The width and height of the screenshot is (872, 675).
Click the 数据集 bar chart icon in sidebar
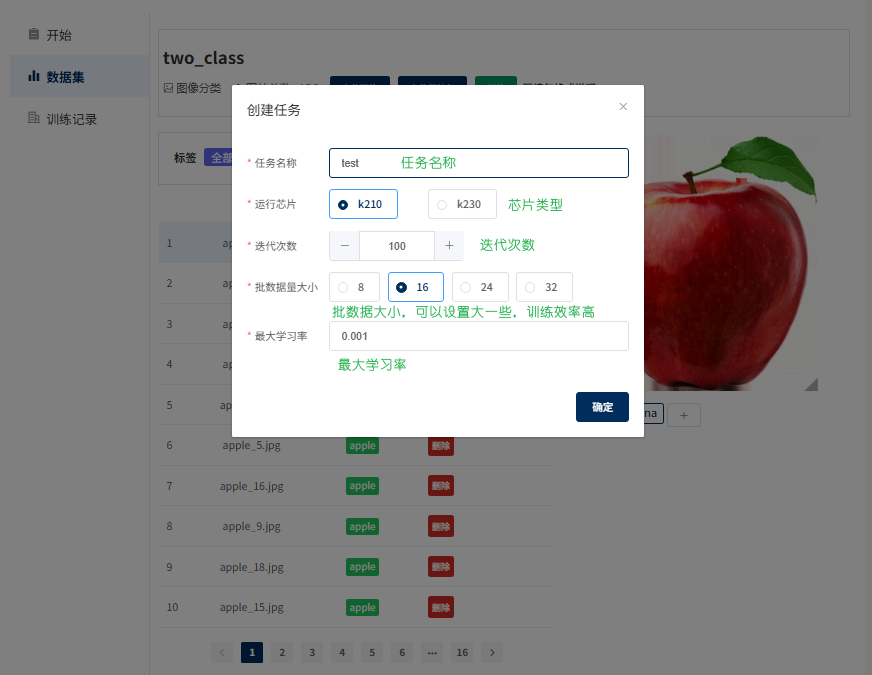point(35,75)
